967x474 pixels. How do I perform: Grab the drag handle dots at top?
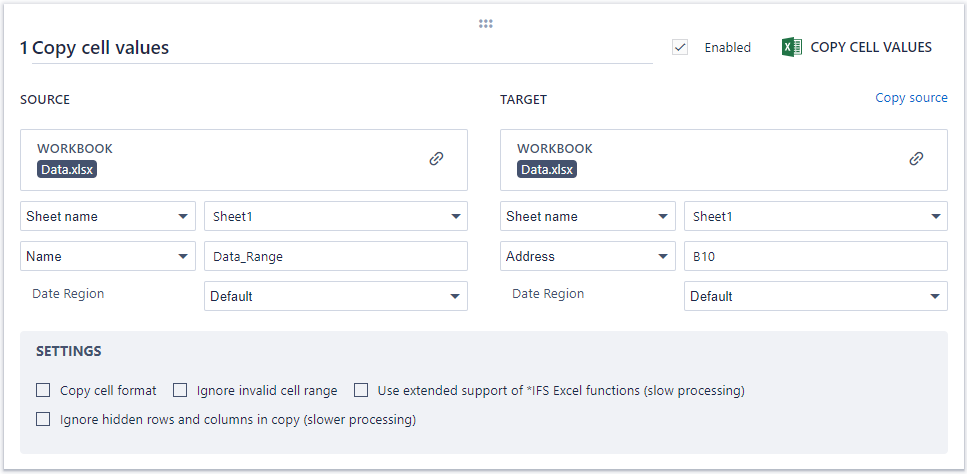[486, 23]
